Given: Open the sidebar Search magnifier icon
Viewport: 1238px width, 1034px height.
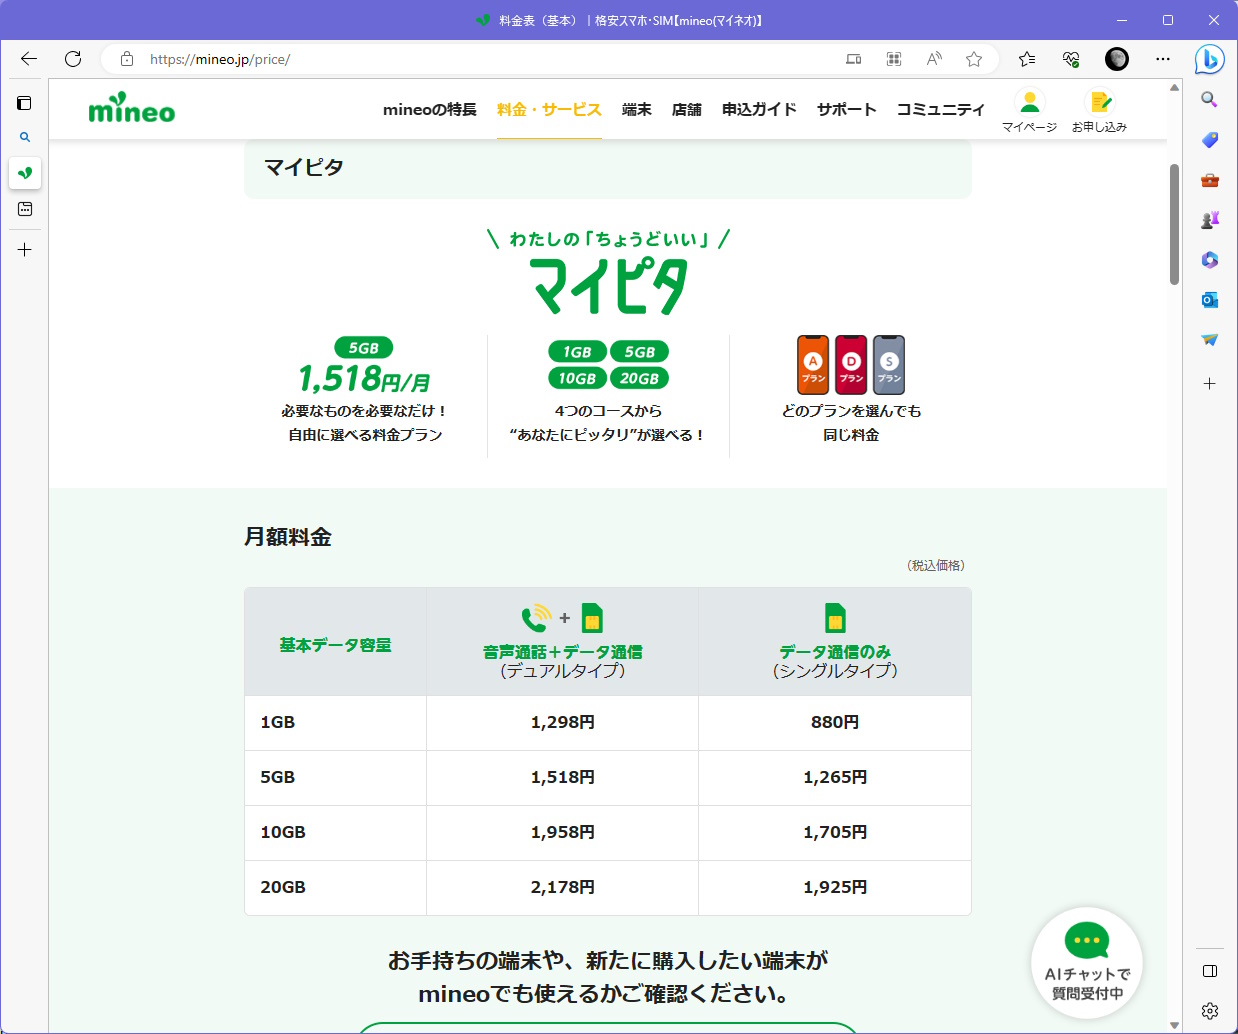Looking at the screenshot, I should tap(1210, 99).
